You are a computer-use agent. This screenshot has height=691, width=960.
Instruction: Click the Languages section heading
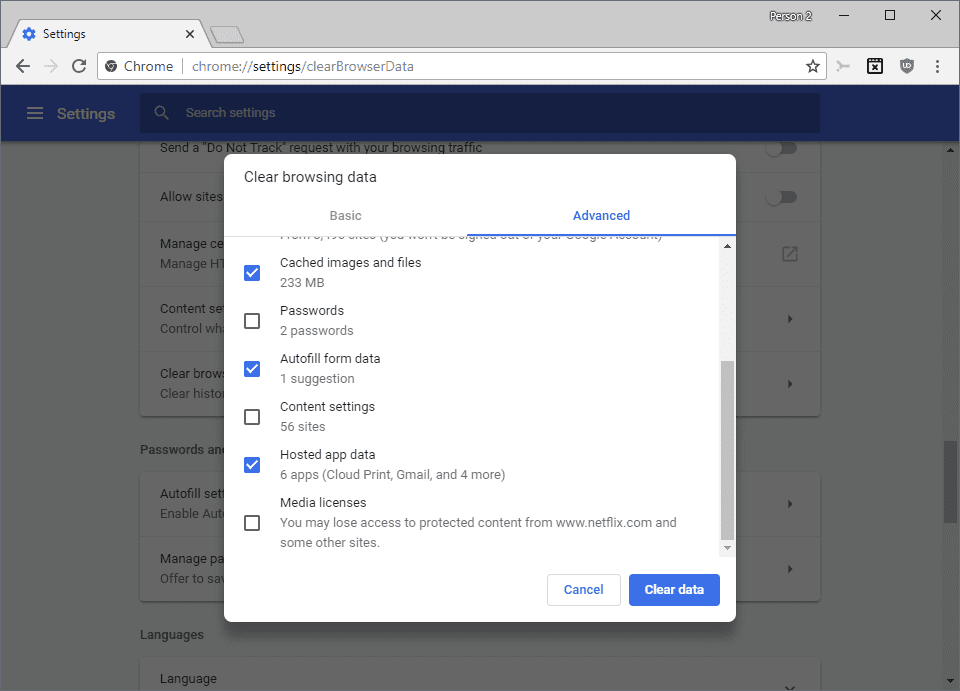pyautogui.click(x=172, y=635)
